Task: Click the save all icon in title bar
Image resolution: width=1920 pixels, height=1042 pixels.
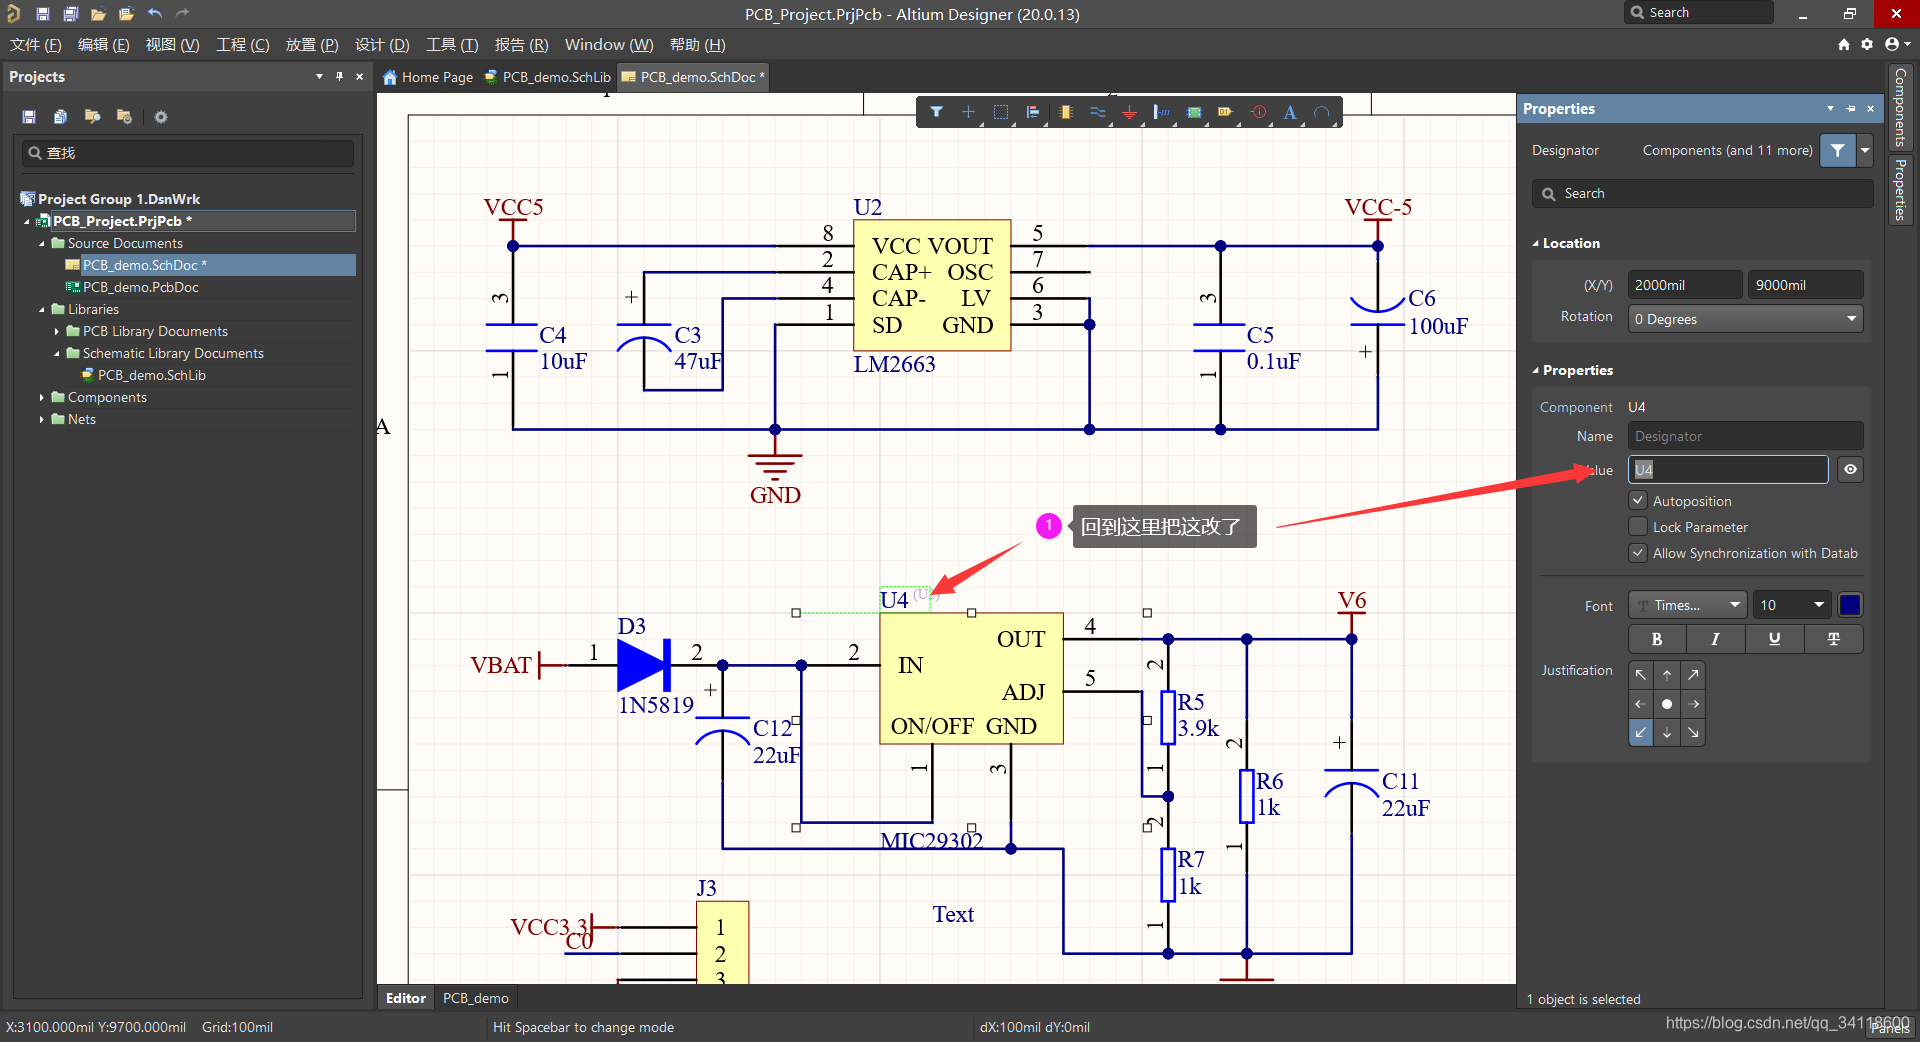Action: [x=70, y=13]
